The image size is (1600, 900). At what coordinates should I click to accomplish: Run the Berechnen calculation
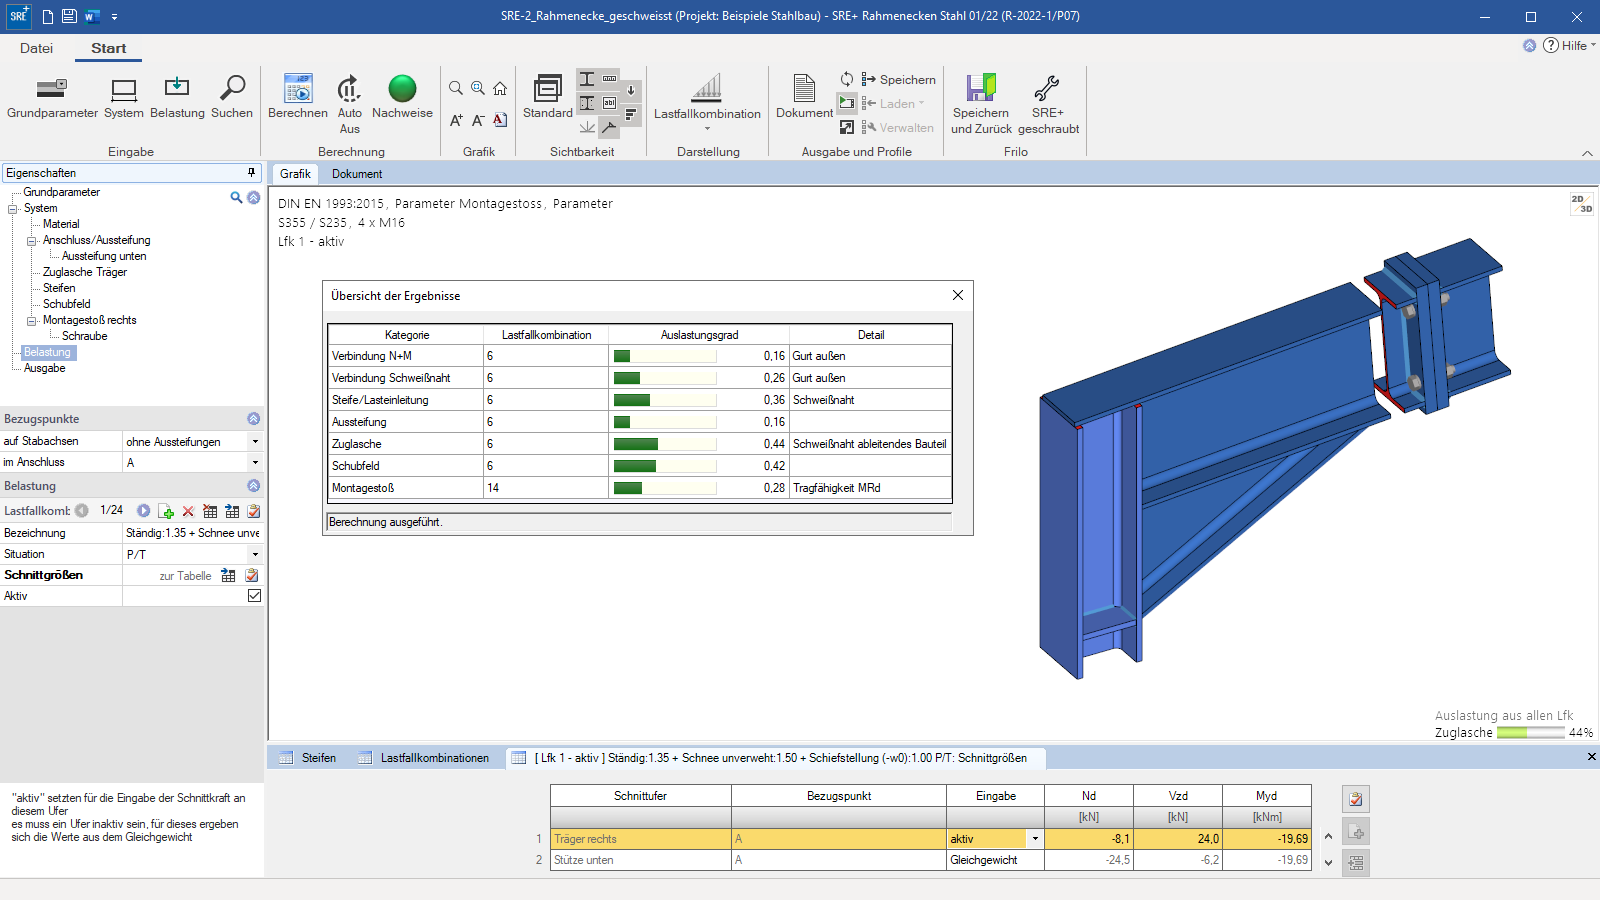298,98
